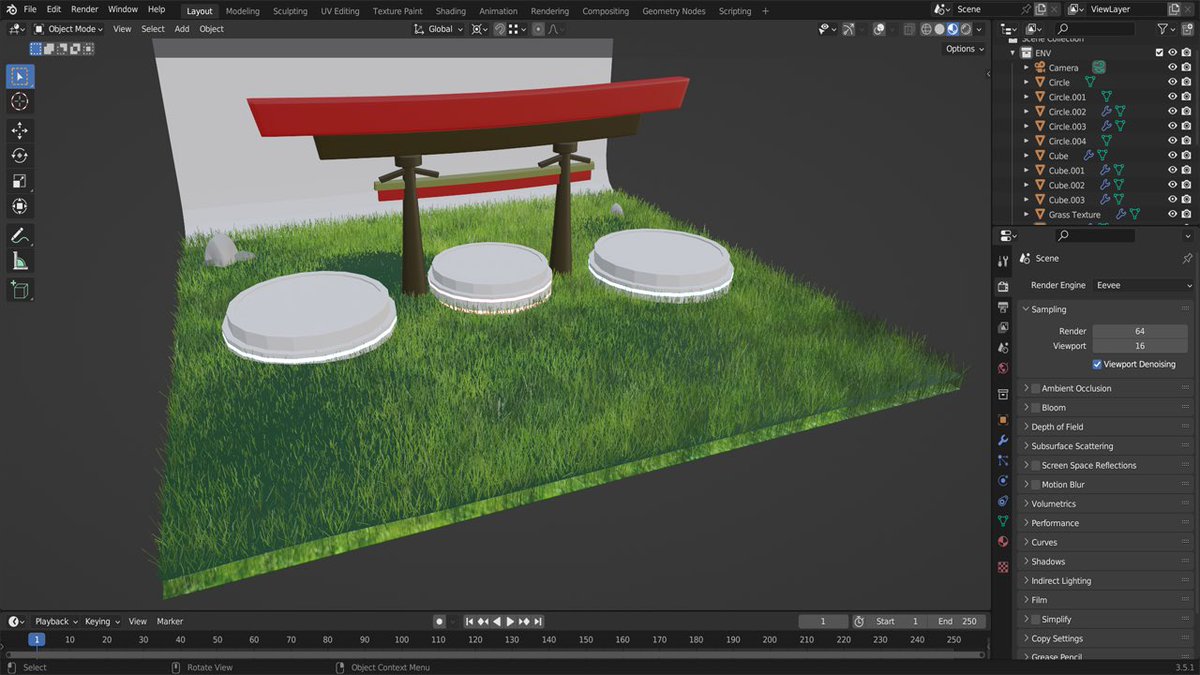Switch to the Shading workspace tab
1200x675 pixels.
451,11
